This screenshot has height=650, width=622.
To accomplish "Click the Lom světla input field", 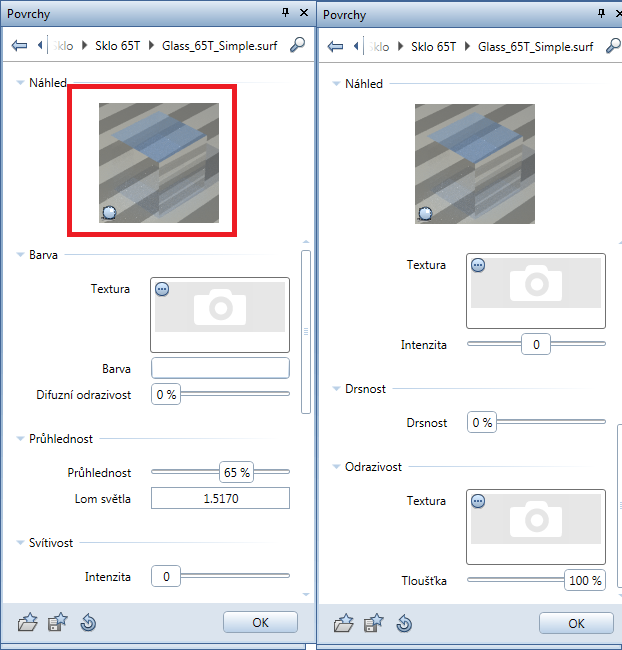I will [220, 498].
